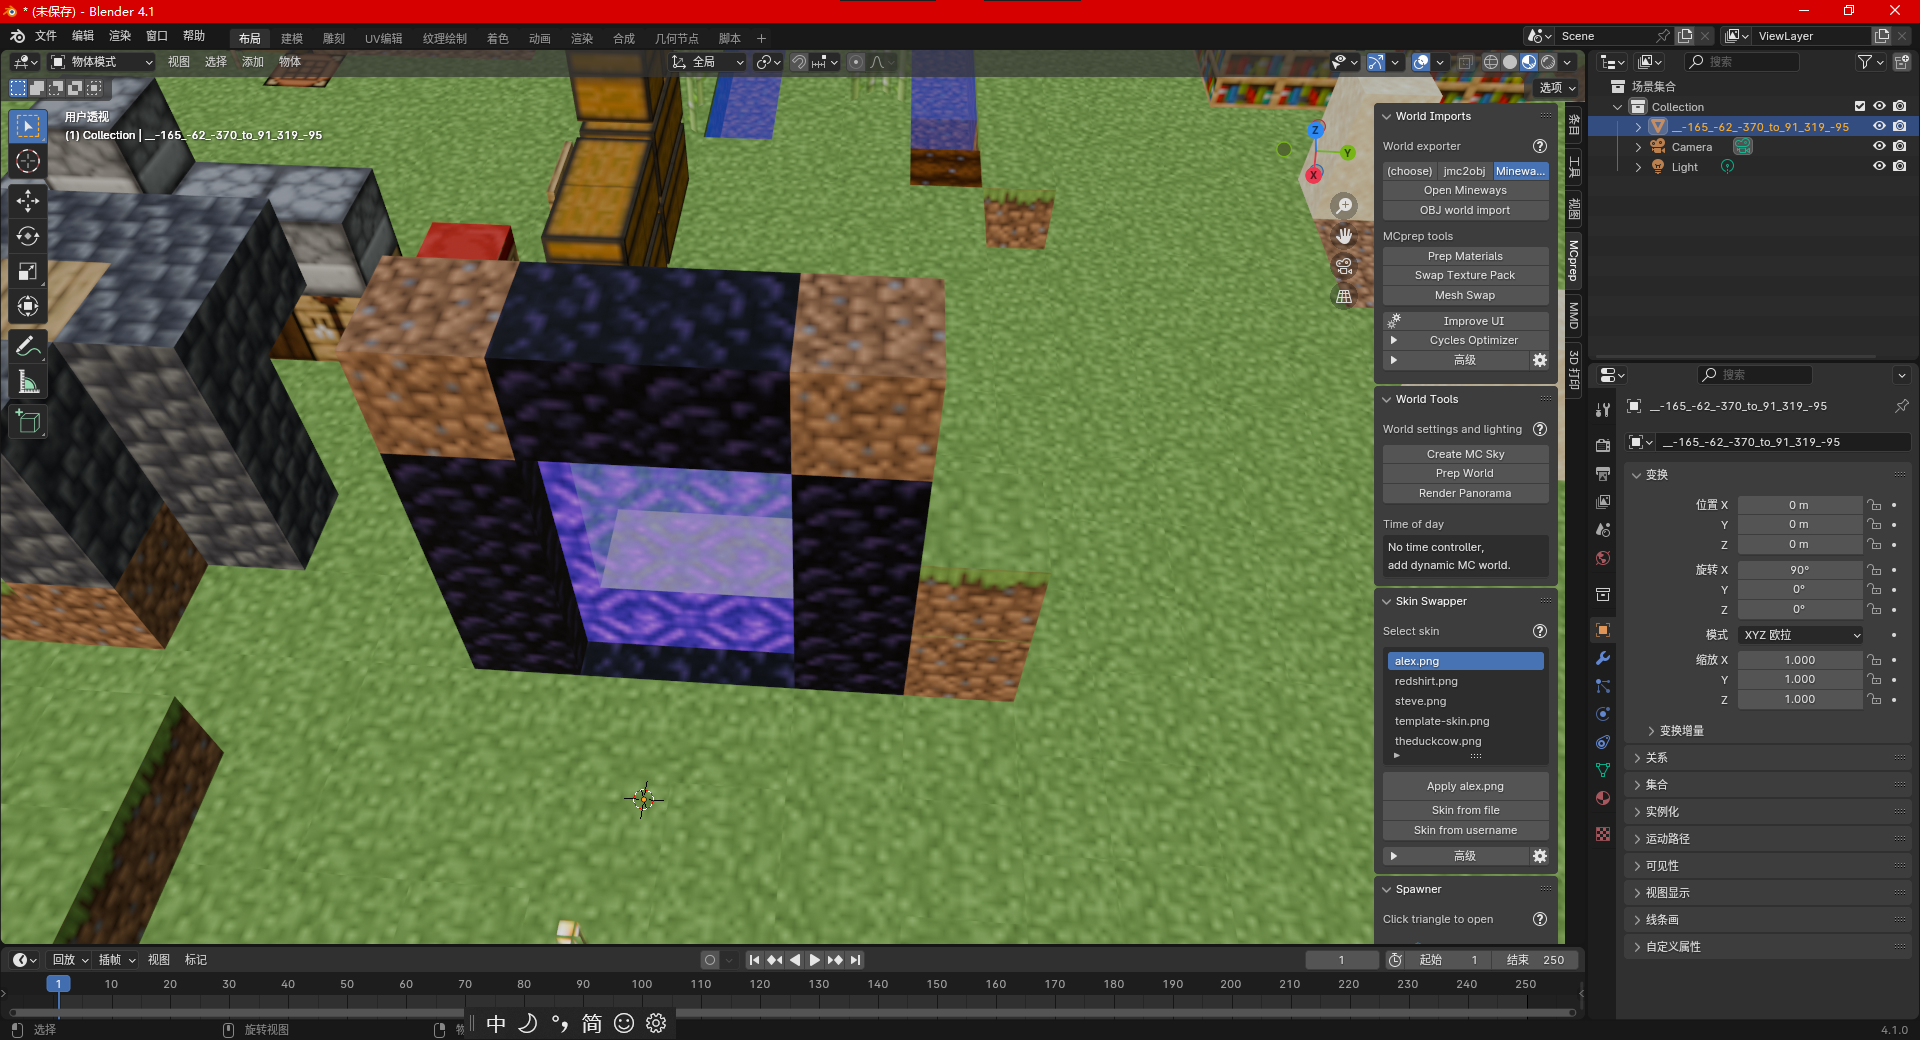Uncheck Collection exclude from view layer checkbox

coord(1860,107)
